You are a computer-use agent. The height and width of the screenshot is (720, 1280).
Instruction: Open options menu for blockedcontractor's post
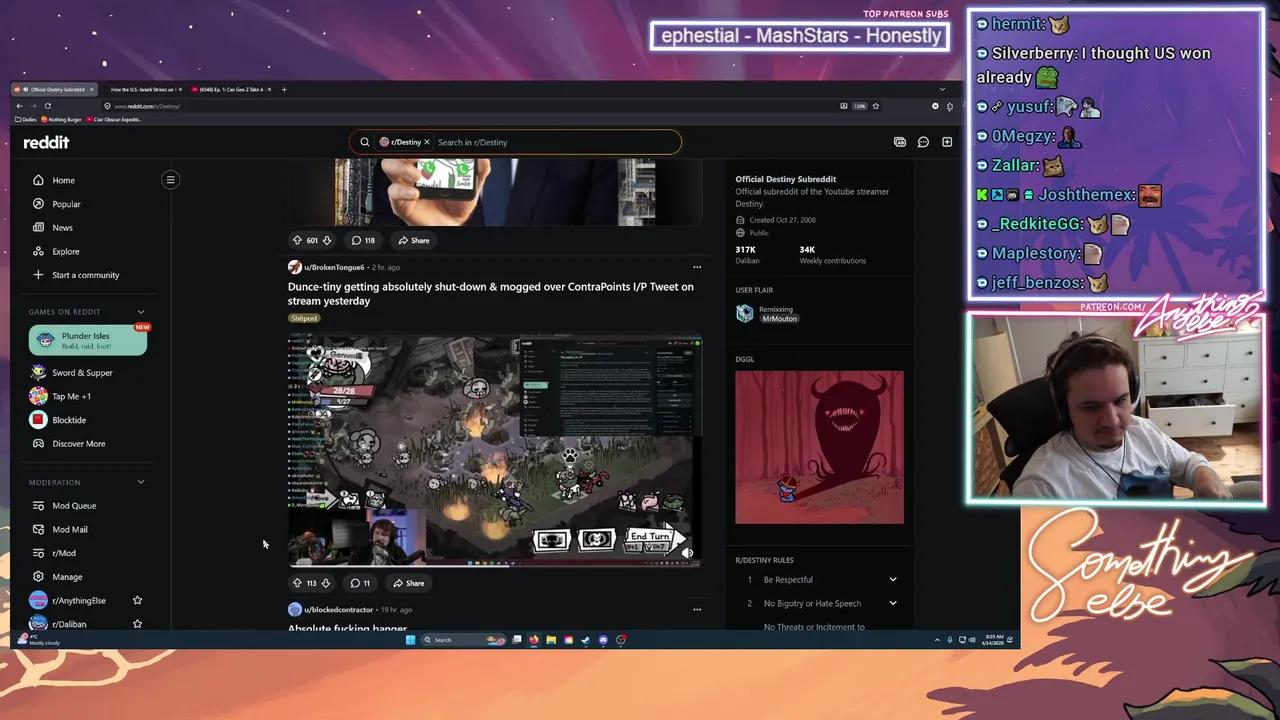[697, 609]
